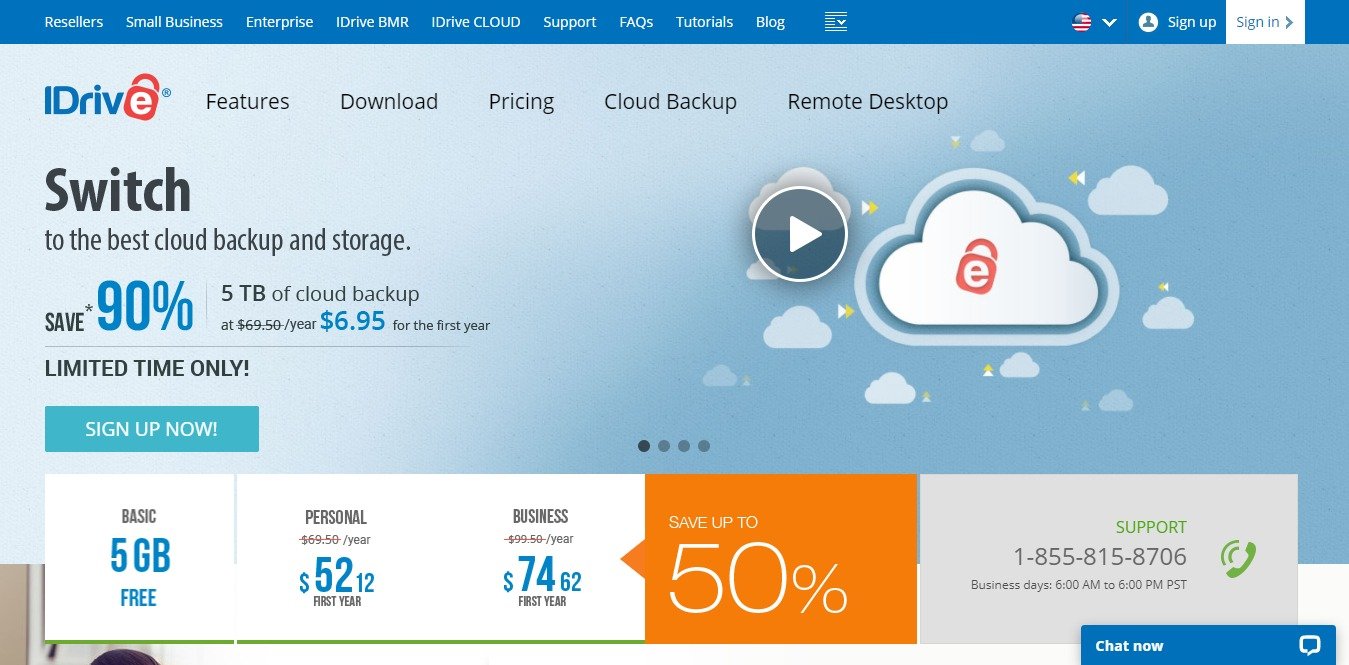
Task: Open IDrive CLOUD in top bar
Action: [476, 22]
